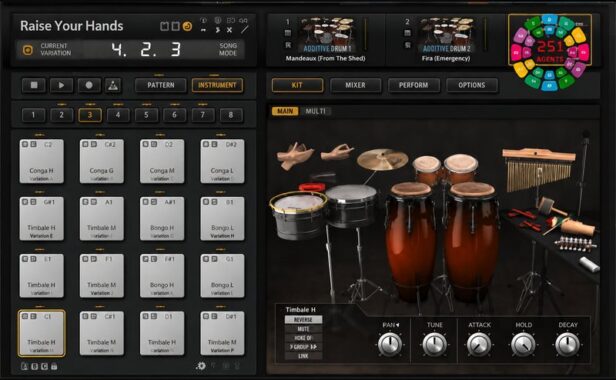Select the Multi kit sub-tab
This screenshot has height=380, width=616.
315,111
